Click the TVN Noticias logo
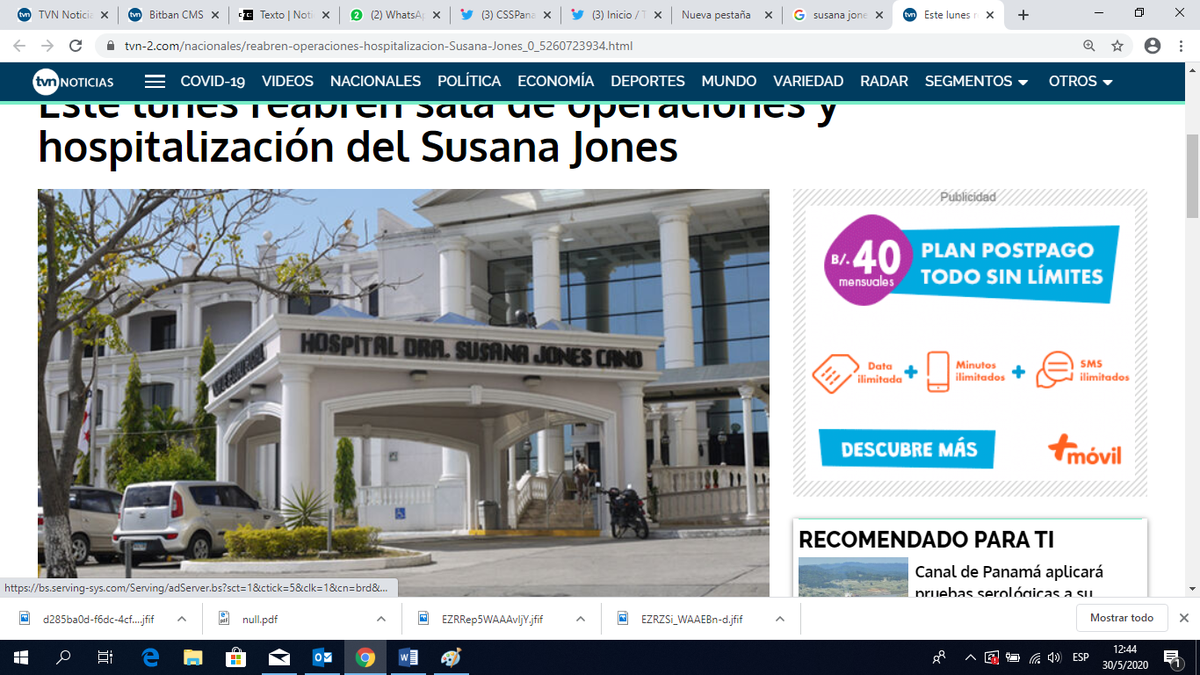1200x675 pixels. click(73, 82)
